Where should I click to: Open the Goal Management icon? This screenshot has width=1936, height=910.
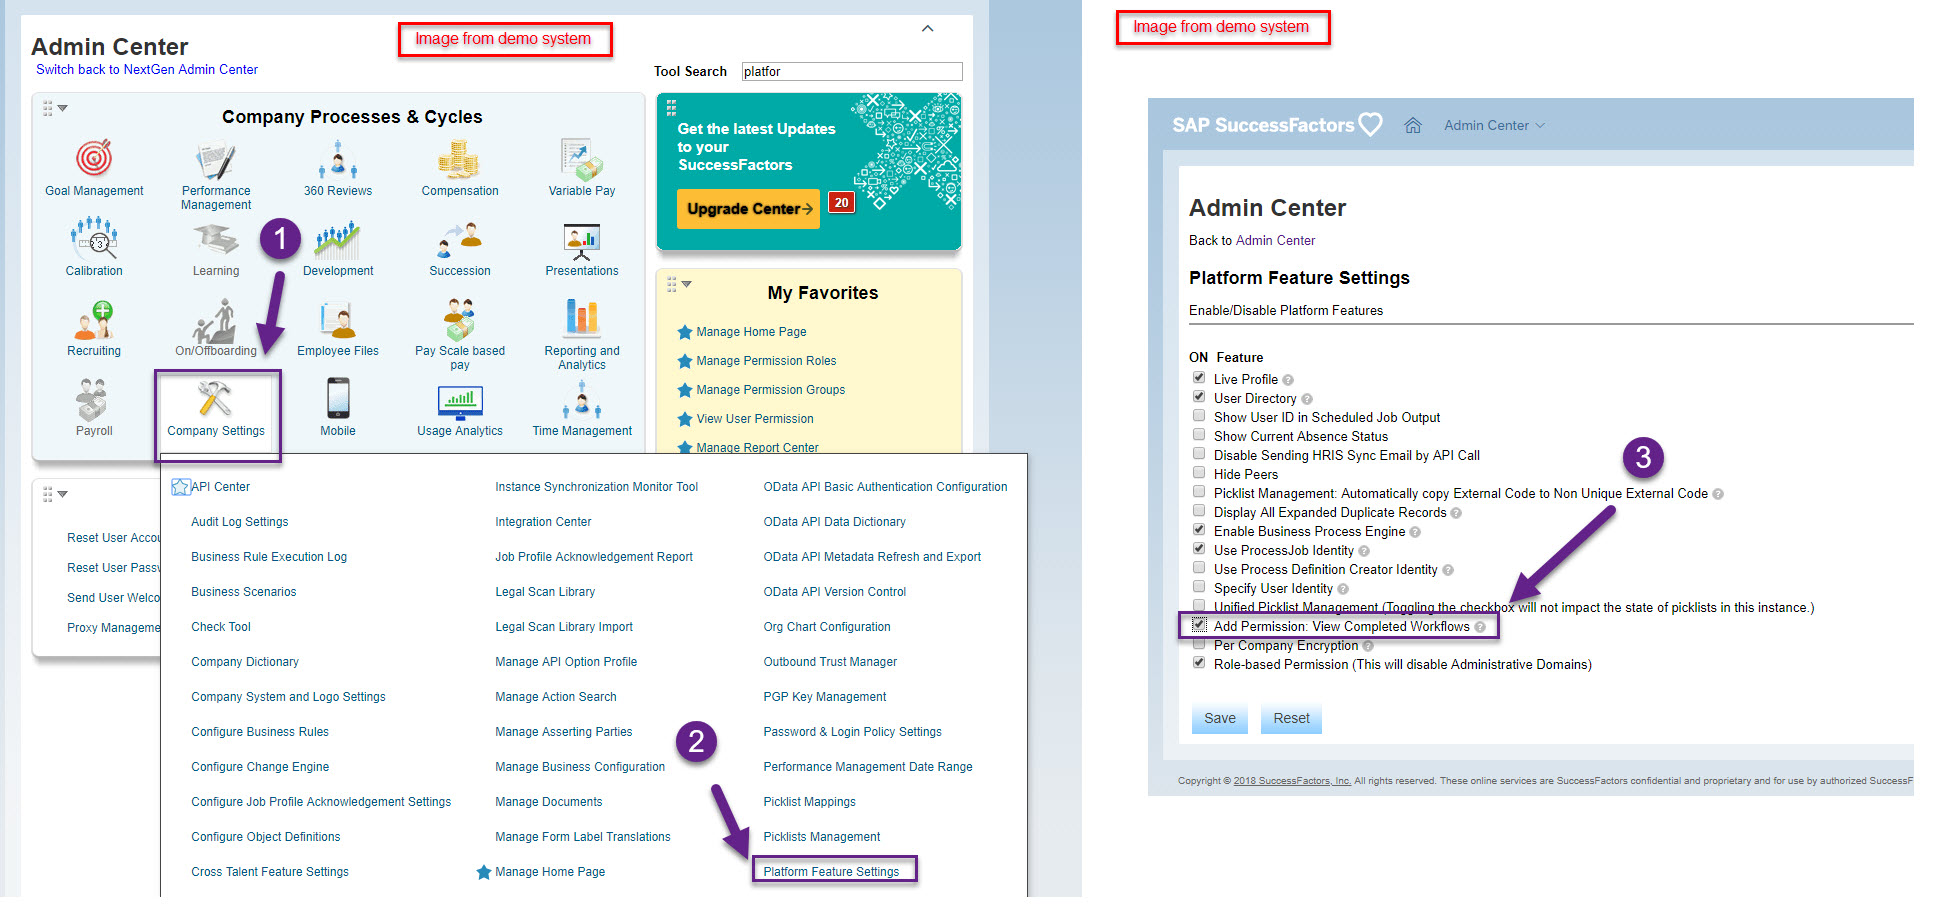(x=94, y=158)
